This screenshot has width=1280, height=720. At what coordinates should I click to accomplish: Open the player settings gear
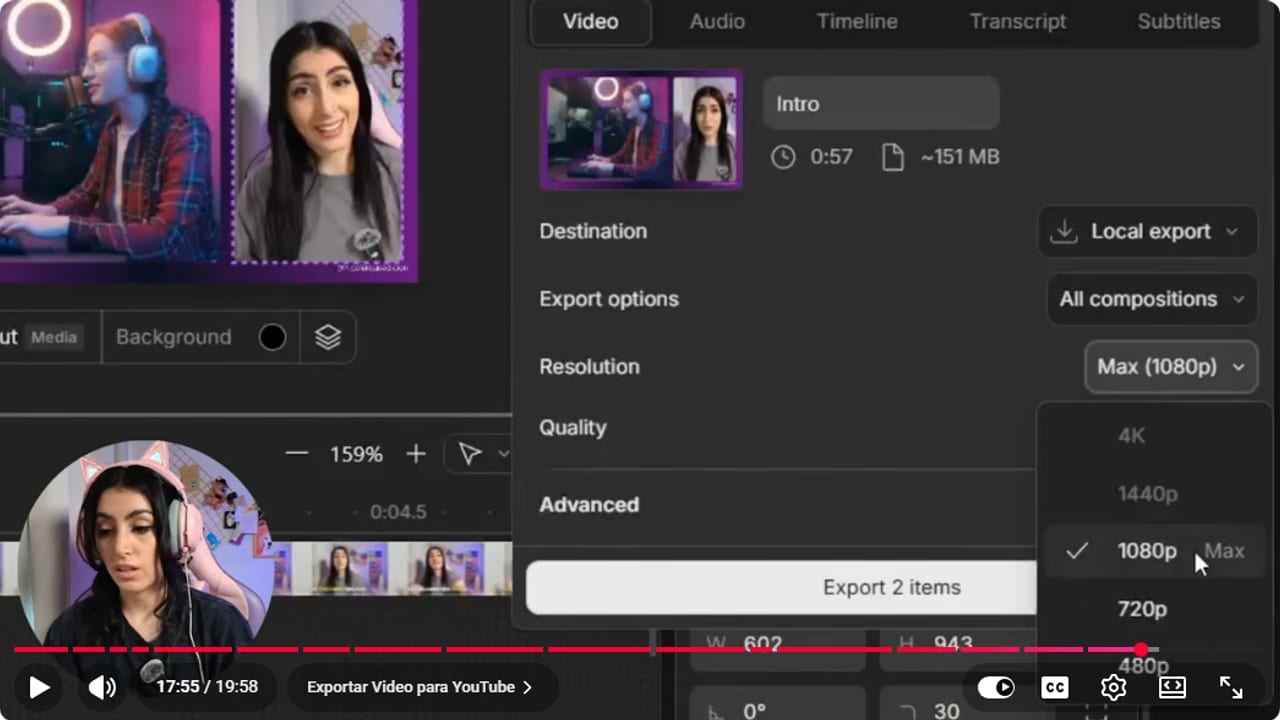click(x=1113, y=687)
